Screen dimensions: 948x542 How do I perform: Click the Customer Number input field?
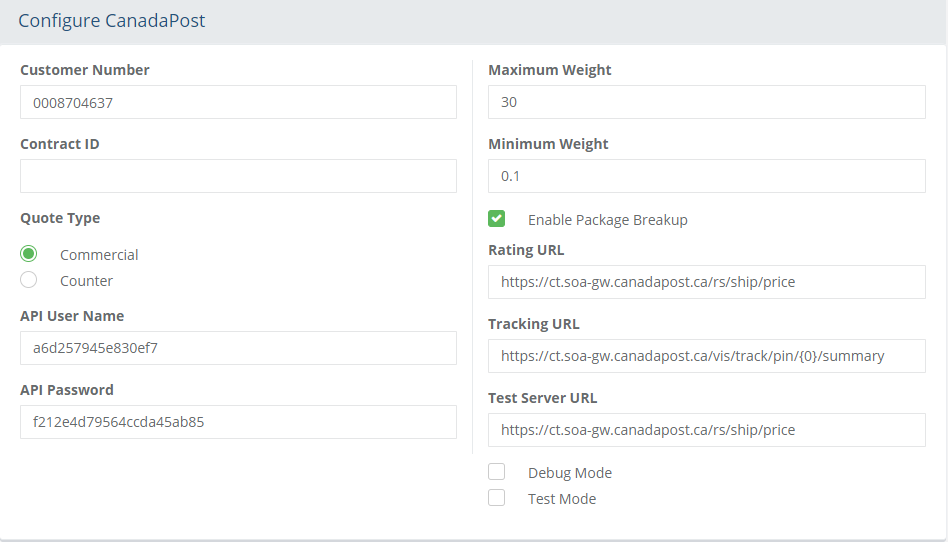[238, 102]
